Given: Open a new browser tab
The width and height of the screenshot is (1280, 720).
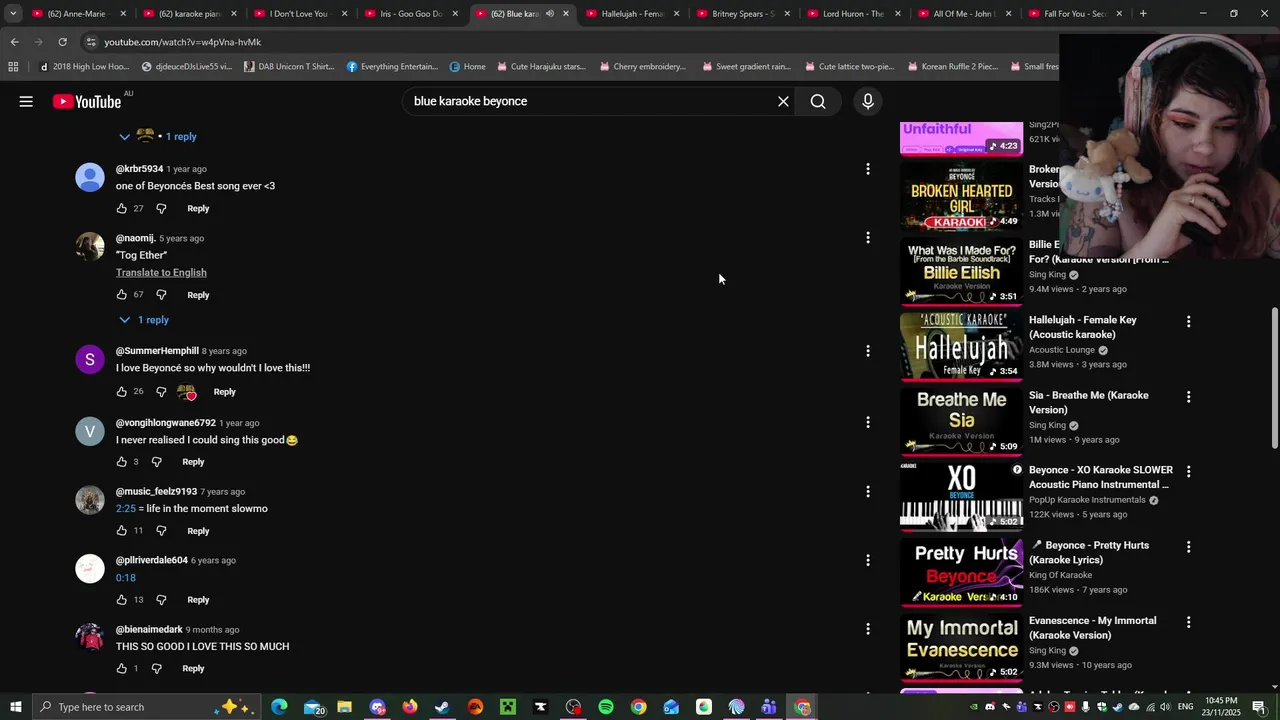Looking at the screenshot, I should tap(1143, 14).
